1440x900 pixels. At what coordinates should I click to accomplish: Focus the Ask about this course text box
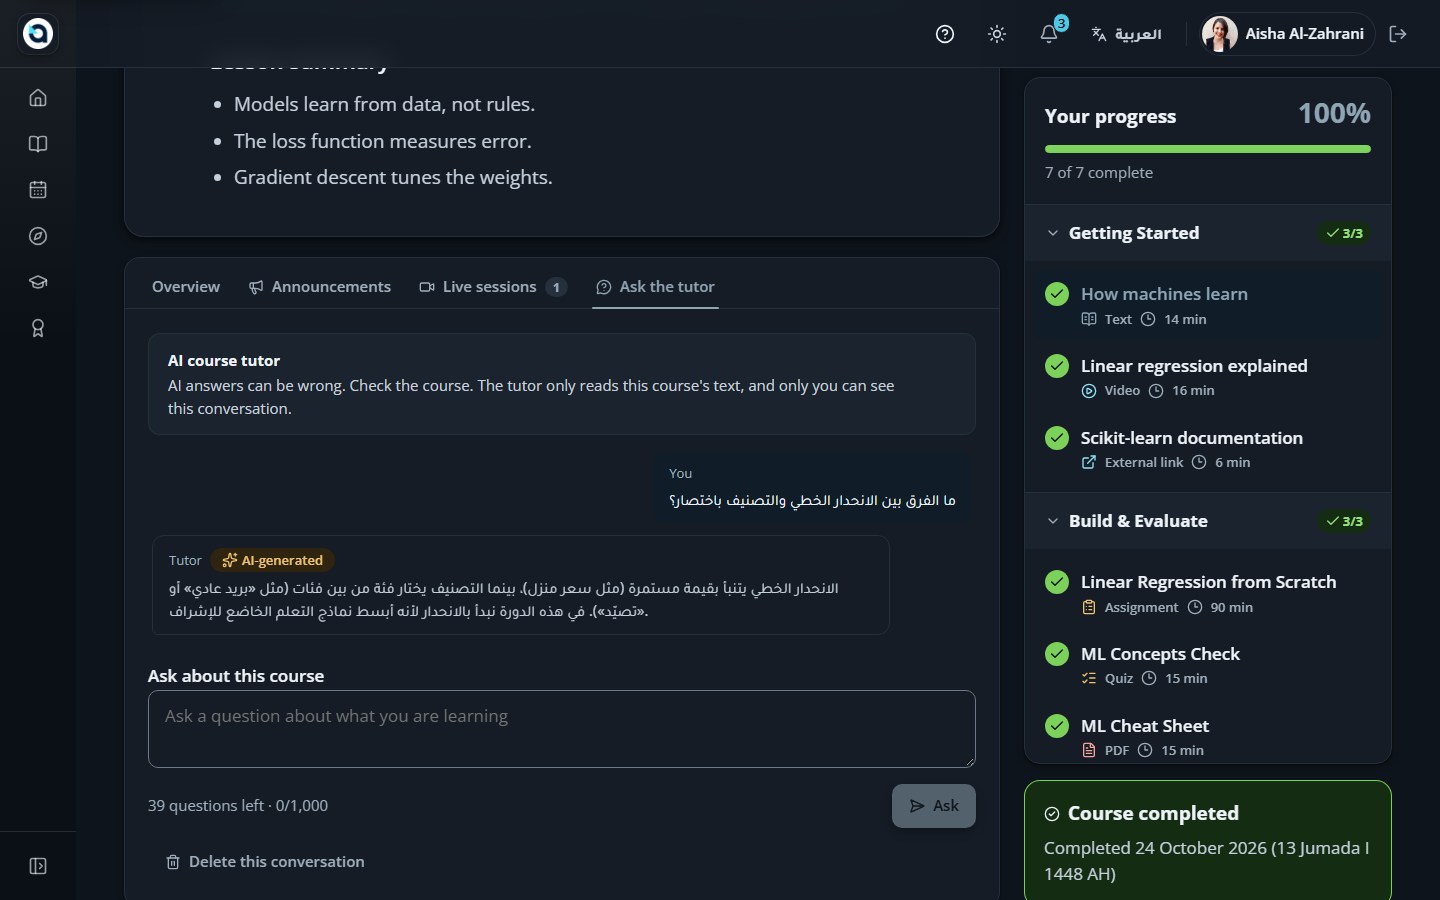[562, 729]
